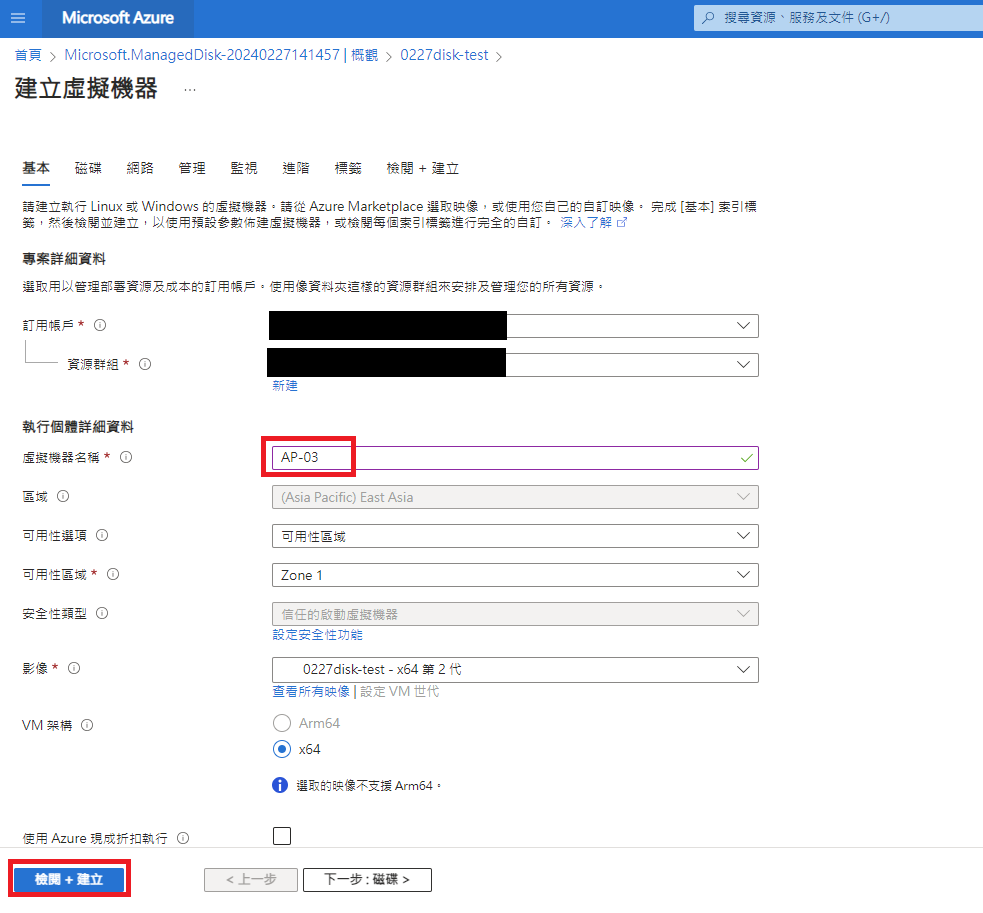
Task: Click the 新建 resource group link
Action: click(x=285, y=386)
